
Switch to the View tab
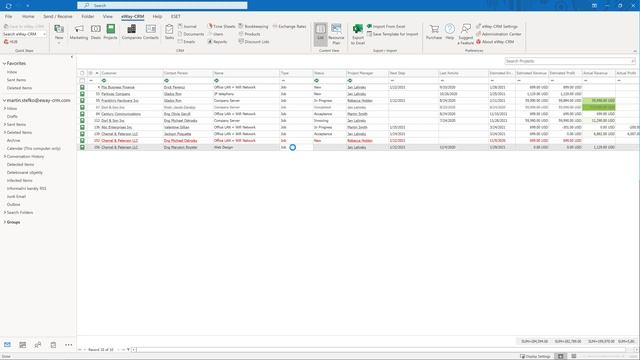pyautogui.click(x=108, y=16)
